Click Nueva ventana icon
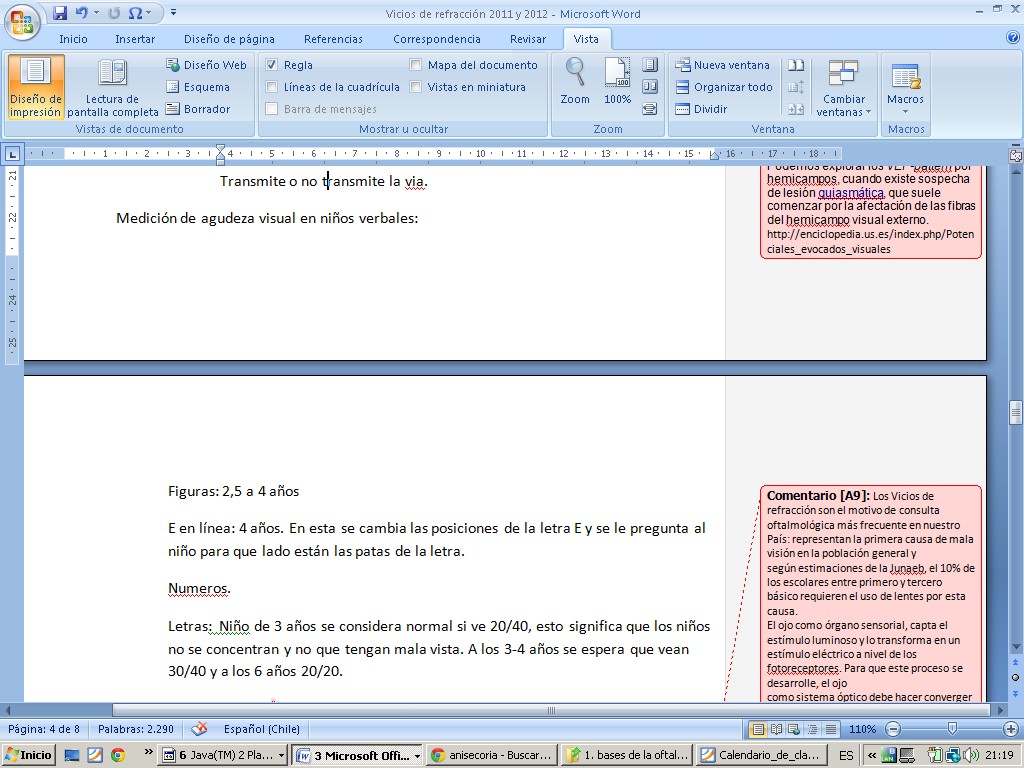The image size is (1024, 768). 683,65
